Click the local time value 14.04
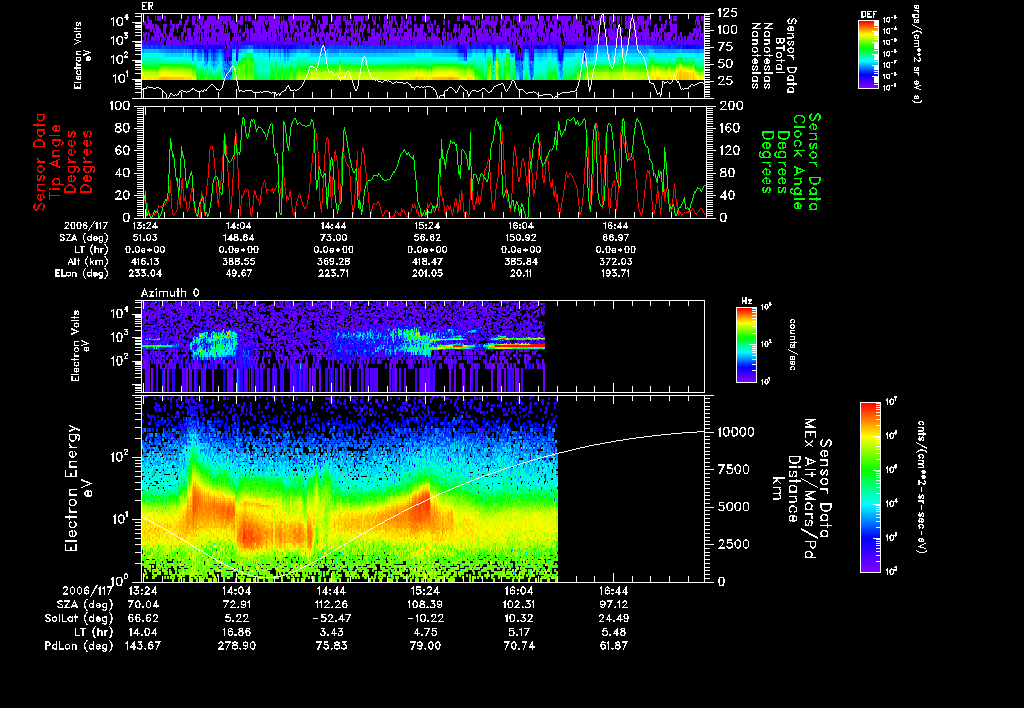1024x708 pixels. [143, 632]
